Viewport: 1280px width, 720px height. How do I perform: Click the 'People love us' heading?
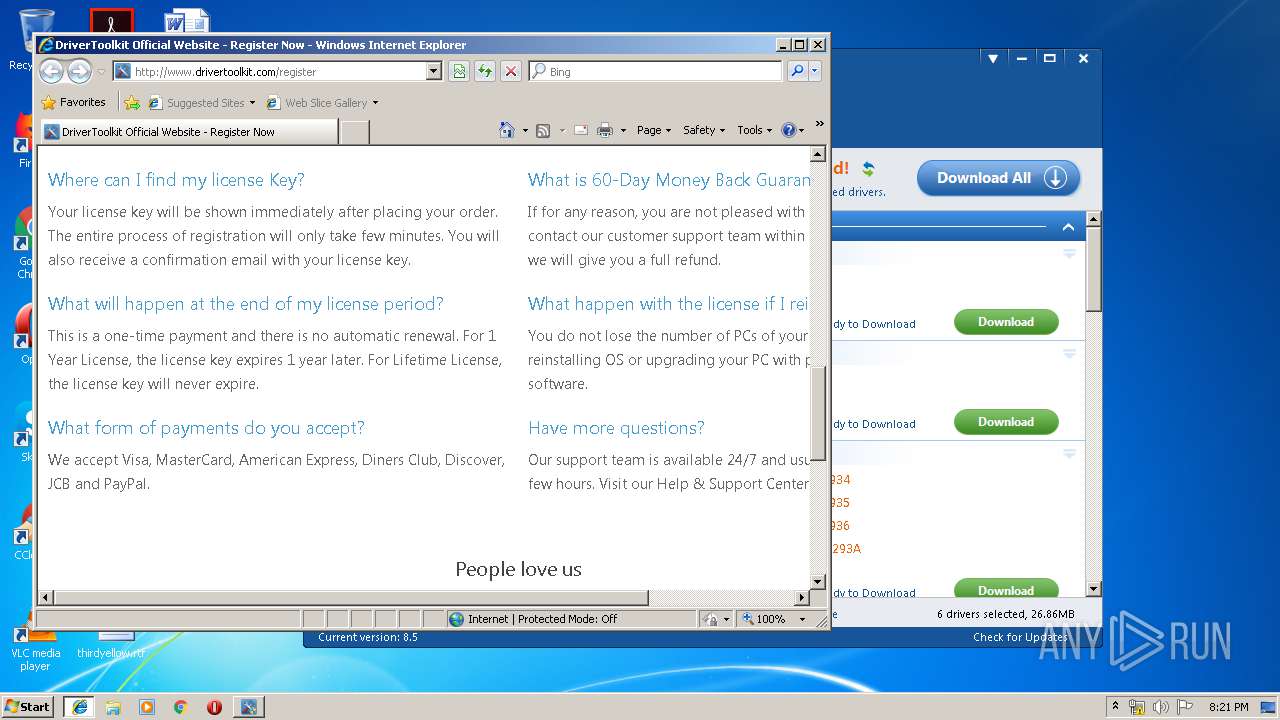pyautogui.click(x=518, y=569)
